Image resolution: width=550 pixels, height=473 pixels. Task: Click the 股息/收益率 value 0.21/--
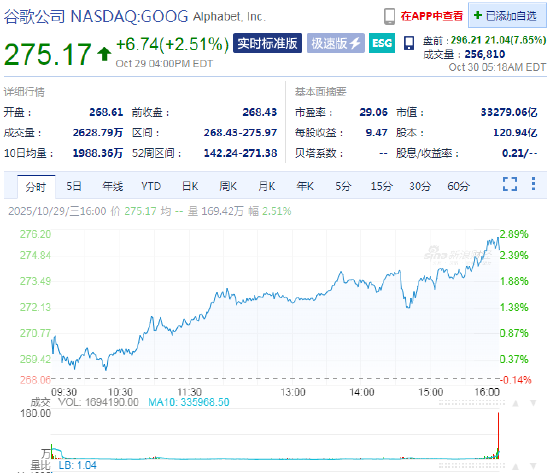519,153
